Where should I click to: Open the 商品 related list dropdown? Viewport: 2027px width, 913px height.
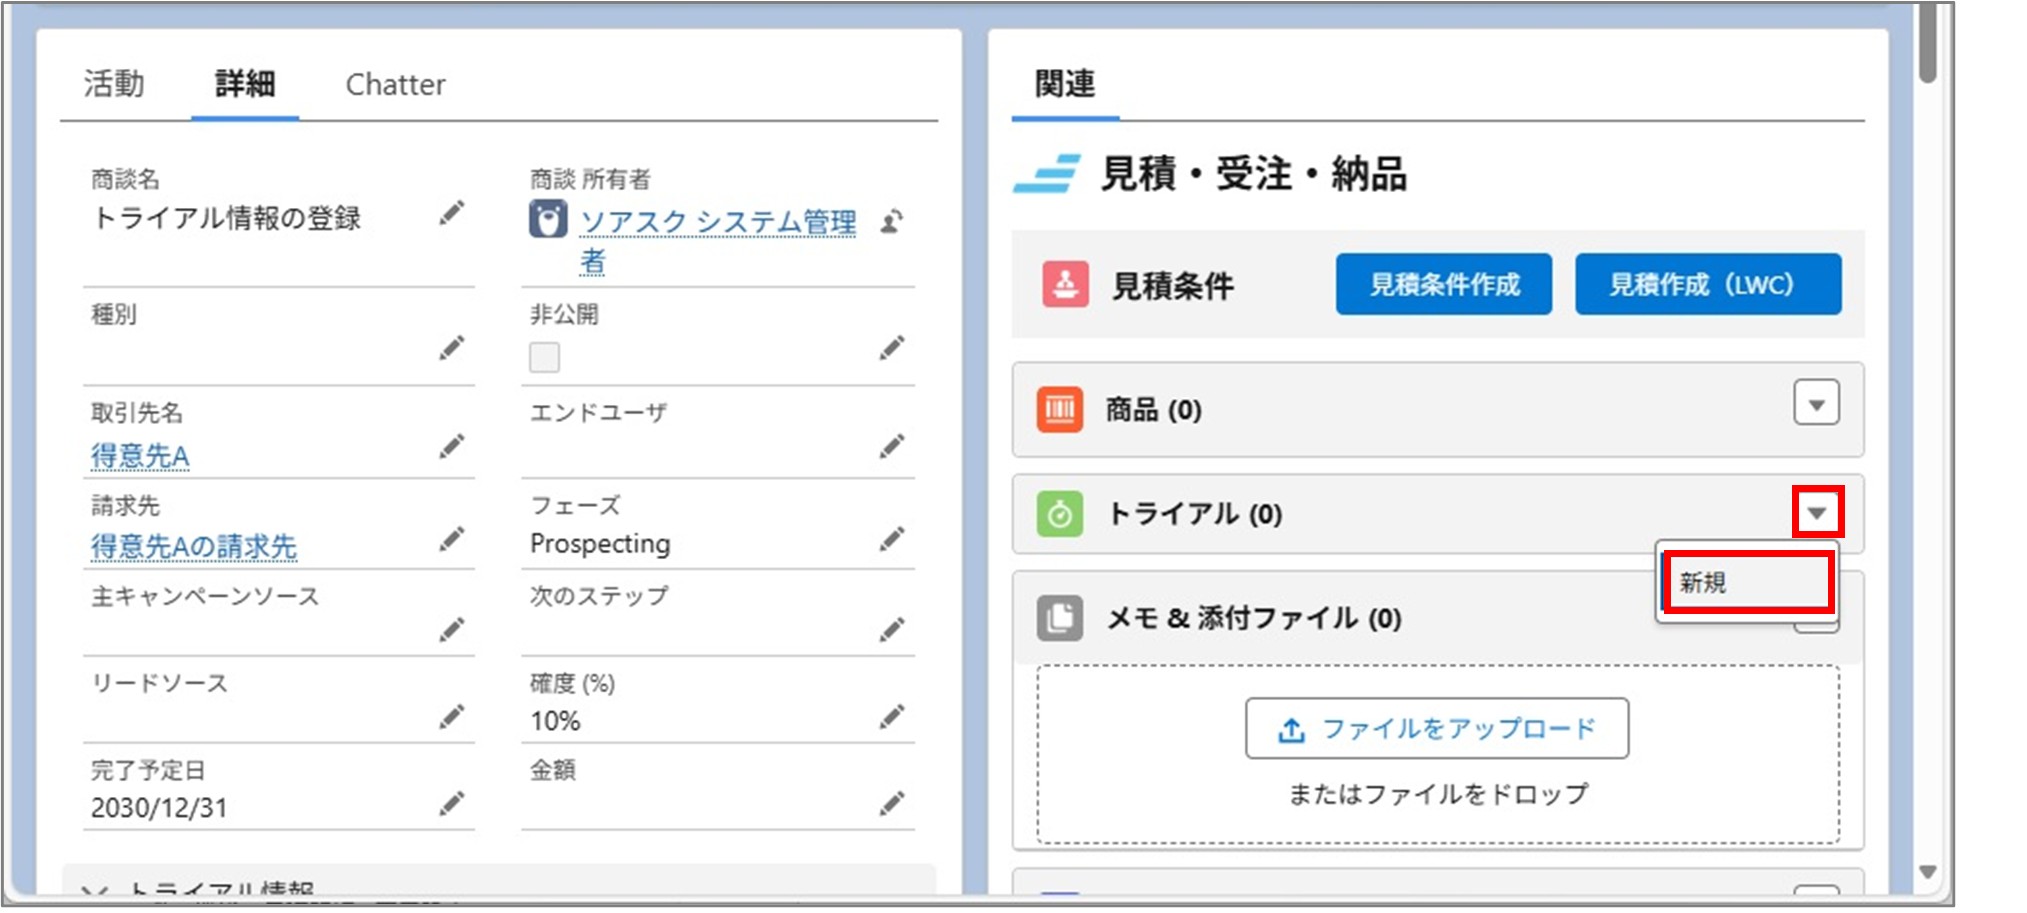[x=1817, y=404]
